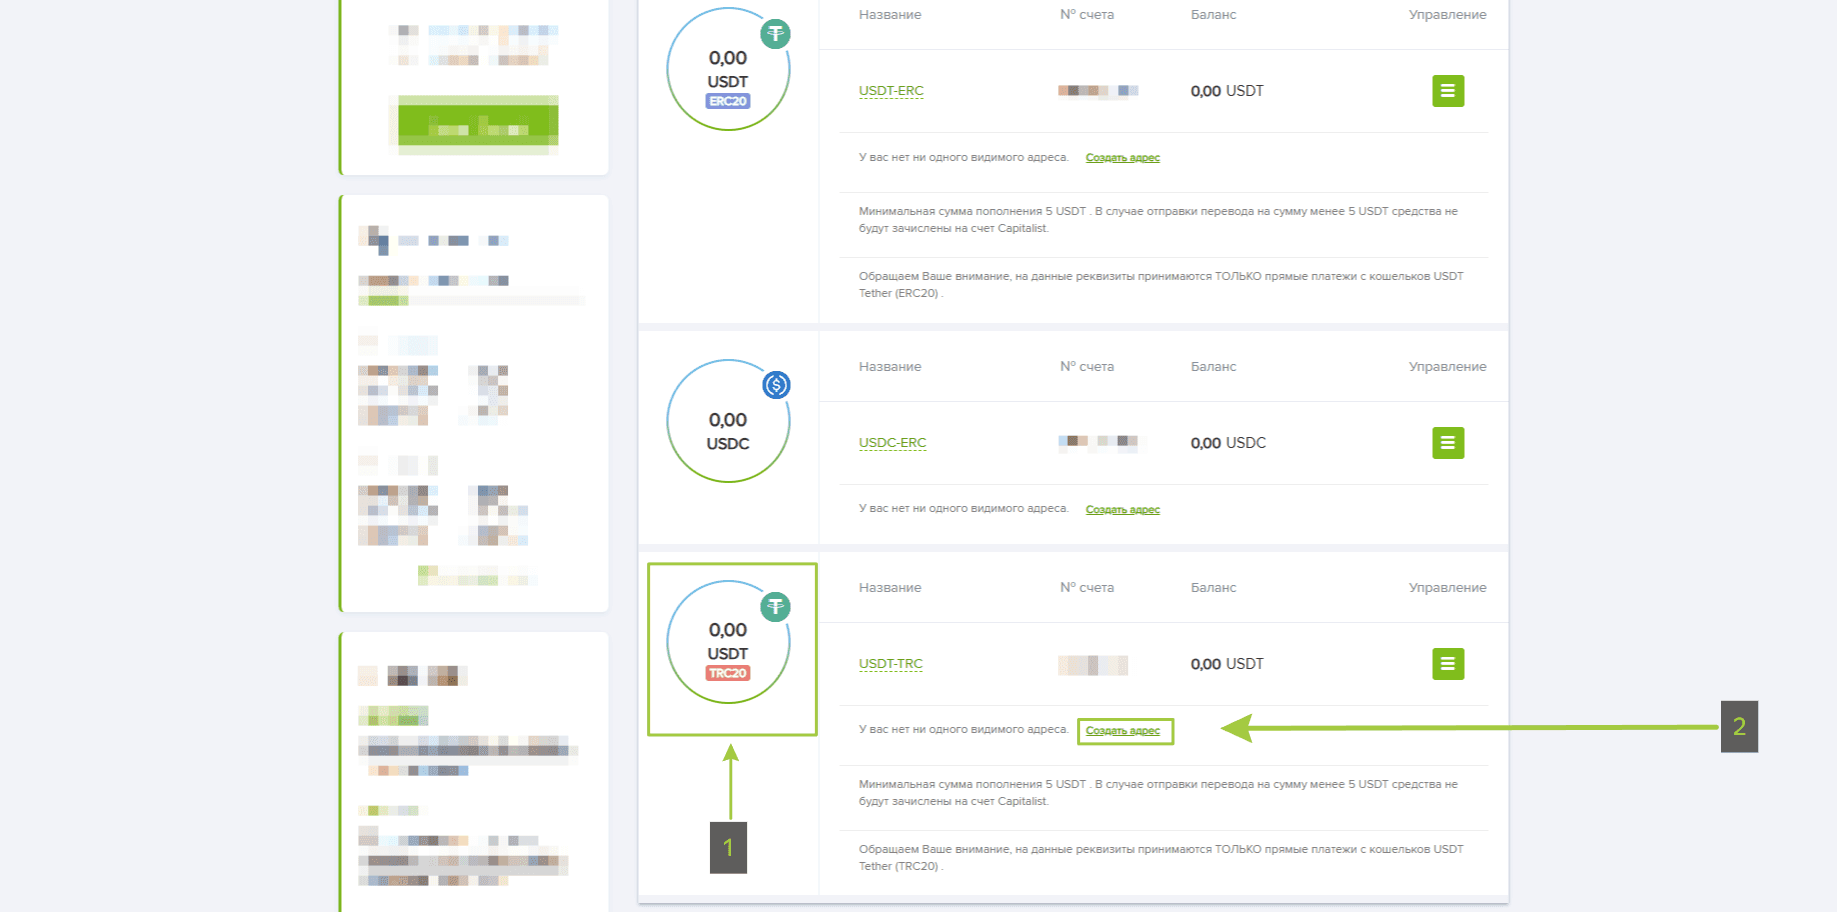Open the USDT-ERC account link
1837x912 pixels.
[891, 91]
